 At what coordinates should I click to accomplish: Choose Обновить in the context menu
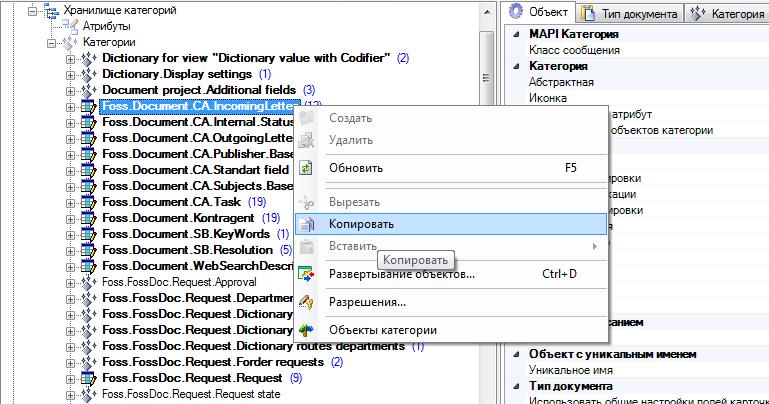[x=356, y=168]
